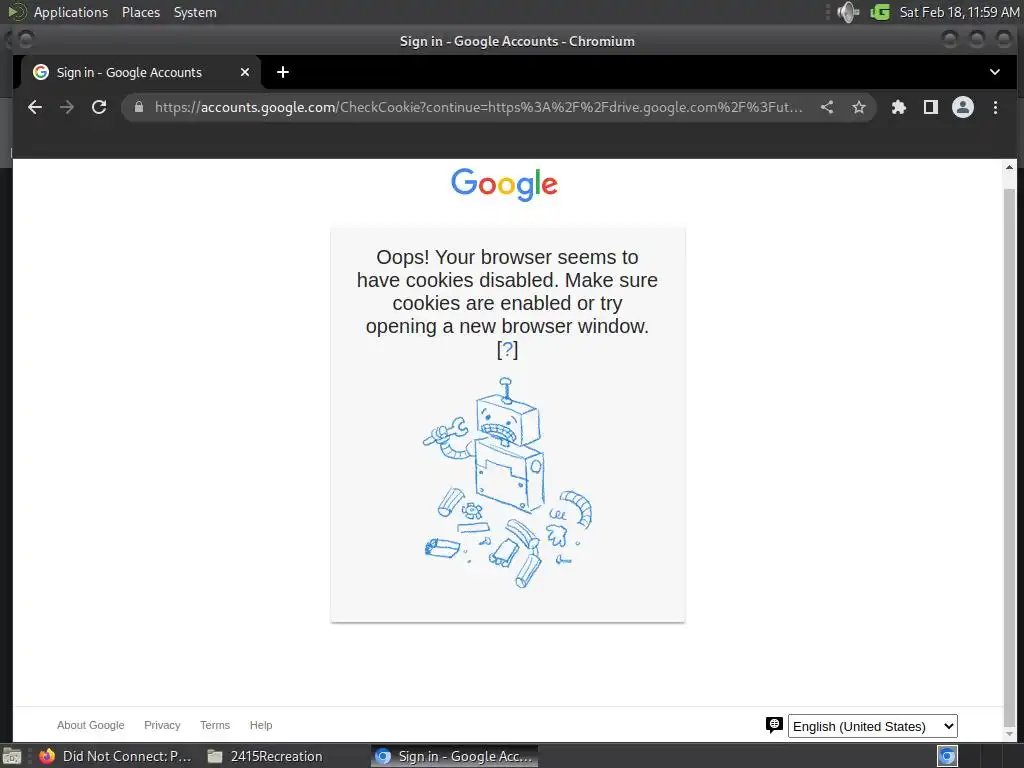Click the language speech bubble icon
Viewport: 1024px width, 768px height.
[774, 725]
